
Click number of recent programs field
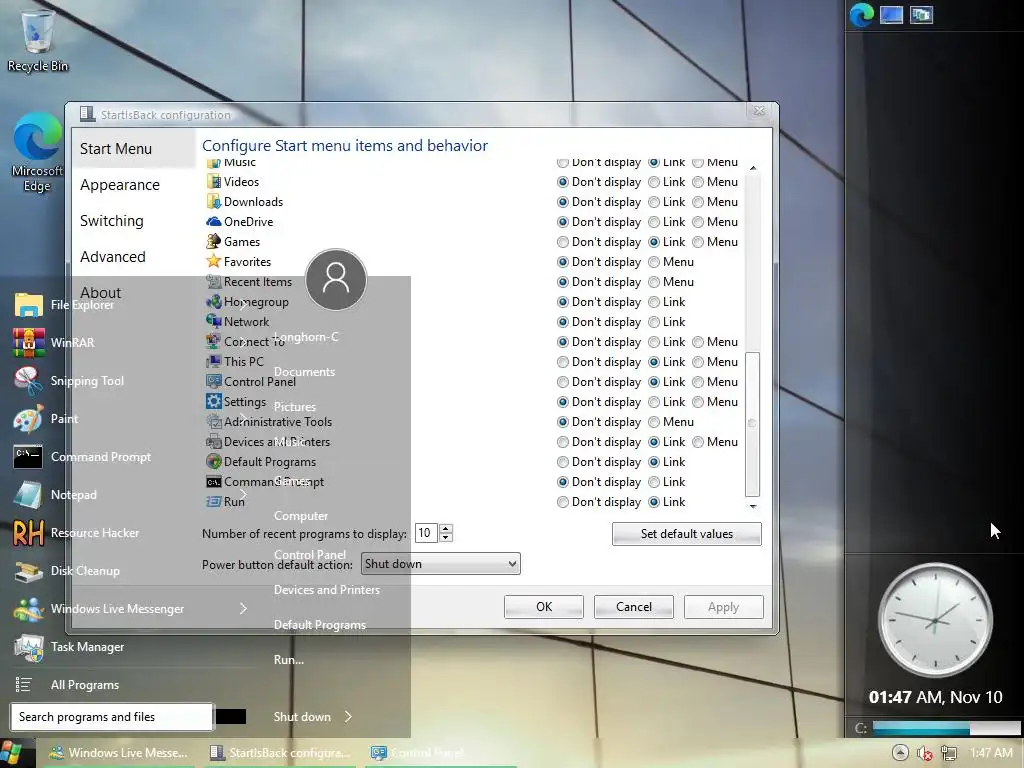click(426, 533)
